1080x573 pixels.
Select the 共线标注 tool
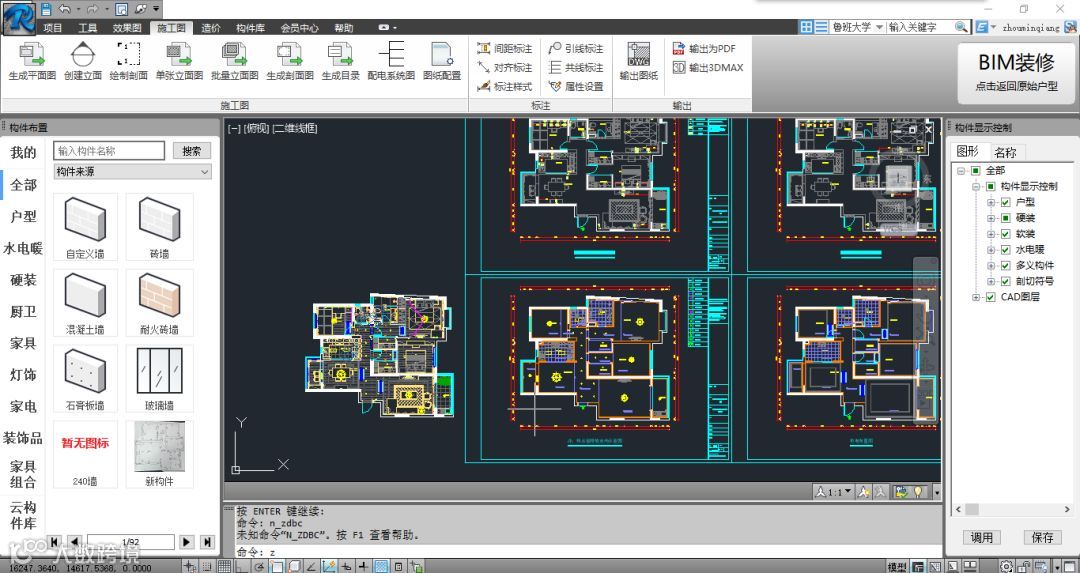pos(576,67)
